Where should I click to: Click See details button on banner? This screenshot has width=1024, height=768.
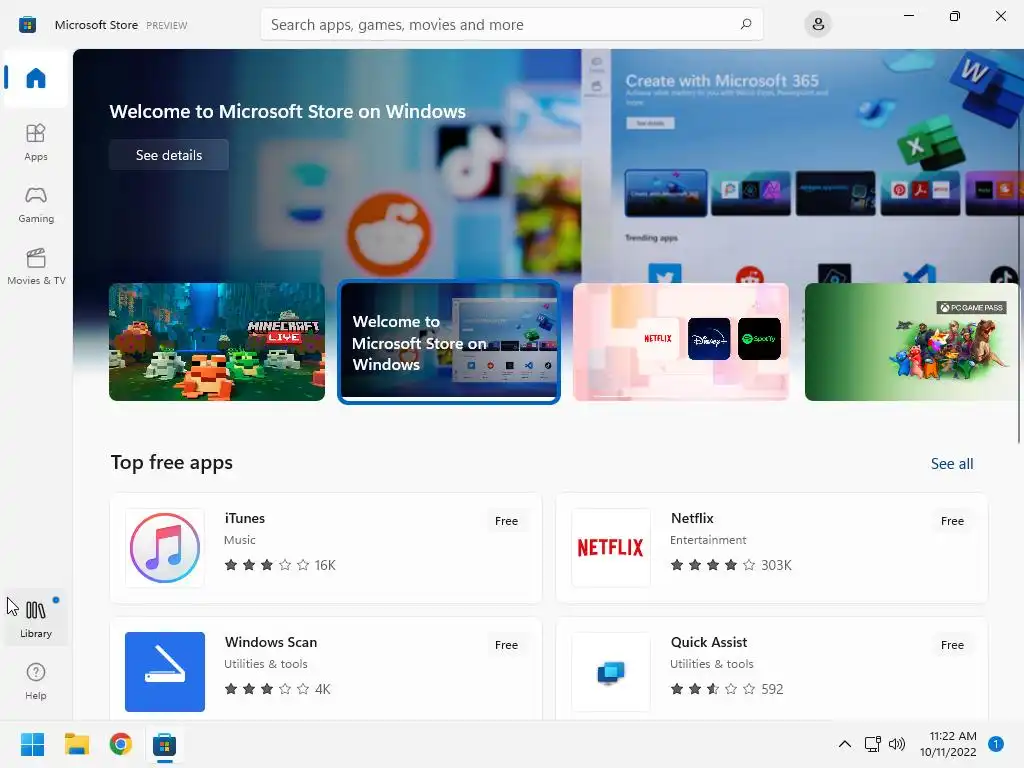(x=168, y=155)
